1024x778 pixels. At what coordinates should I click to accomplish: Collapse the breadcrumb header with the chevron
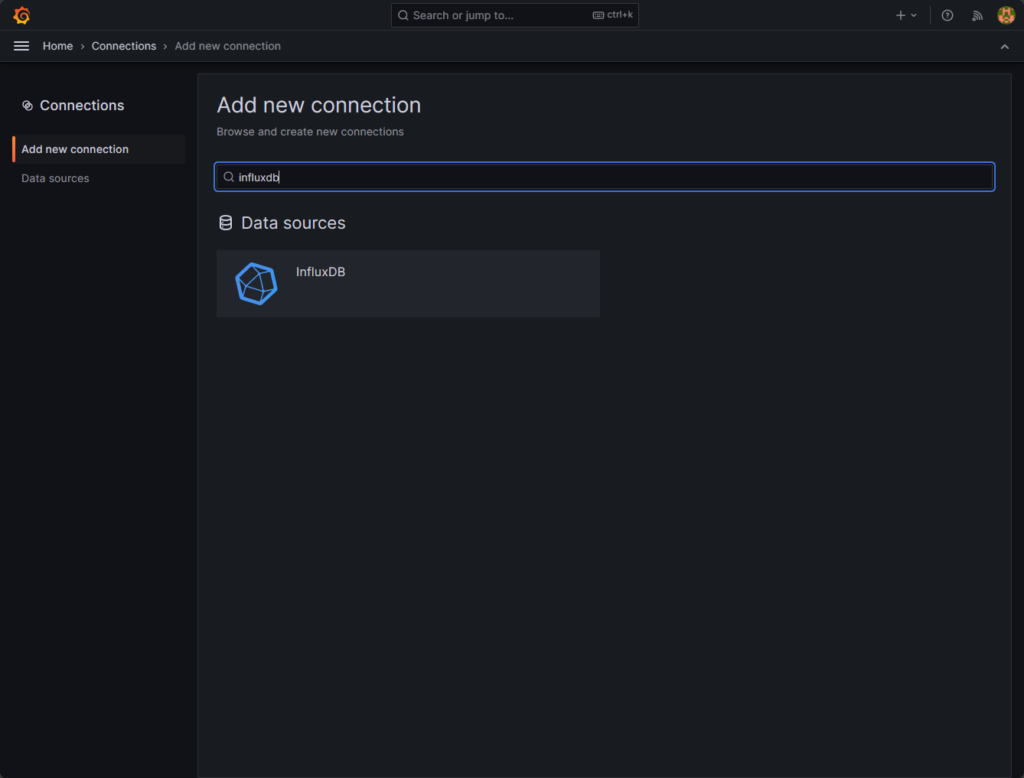[1004, 46]
